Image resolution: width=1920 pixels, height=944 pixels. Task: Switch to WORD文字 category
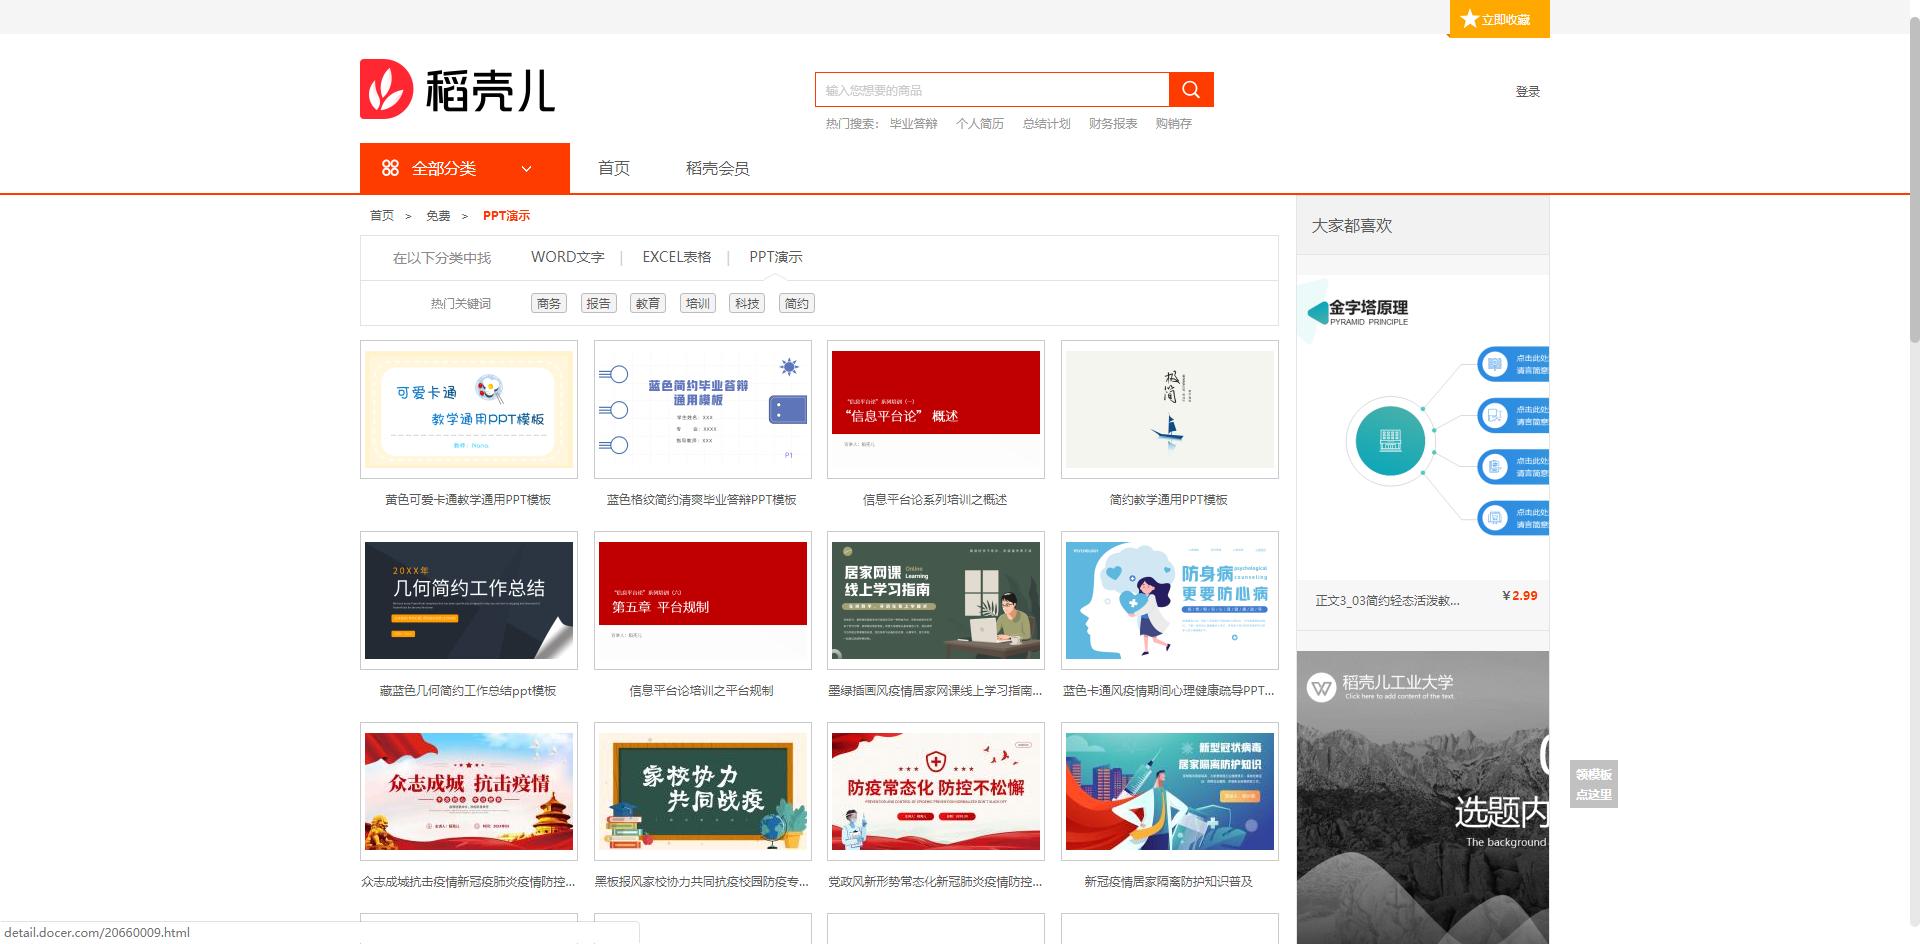[x=567, y=257]
